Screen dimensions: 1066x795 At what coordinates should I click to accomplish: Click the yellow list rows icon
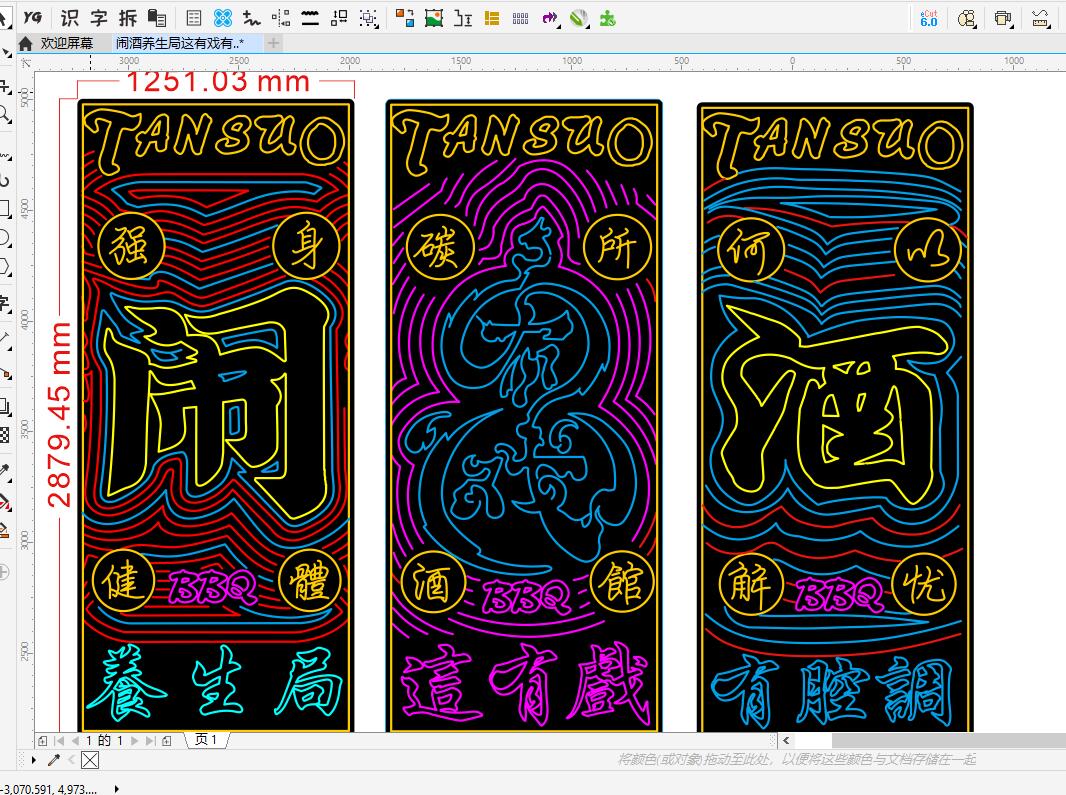click(492, 18)
